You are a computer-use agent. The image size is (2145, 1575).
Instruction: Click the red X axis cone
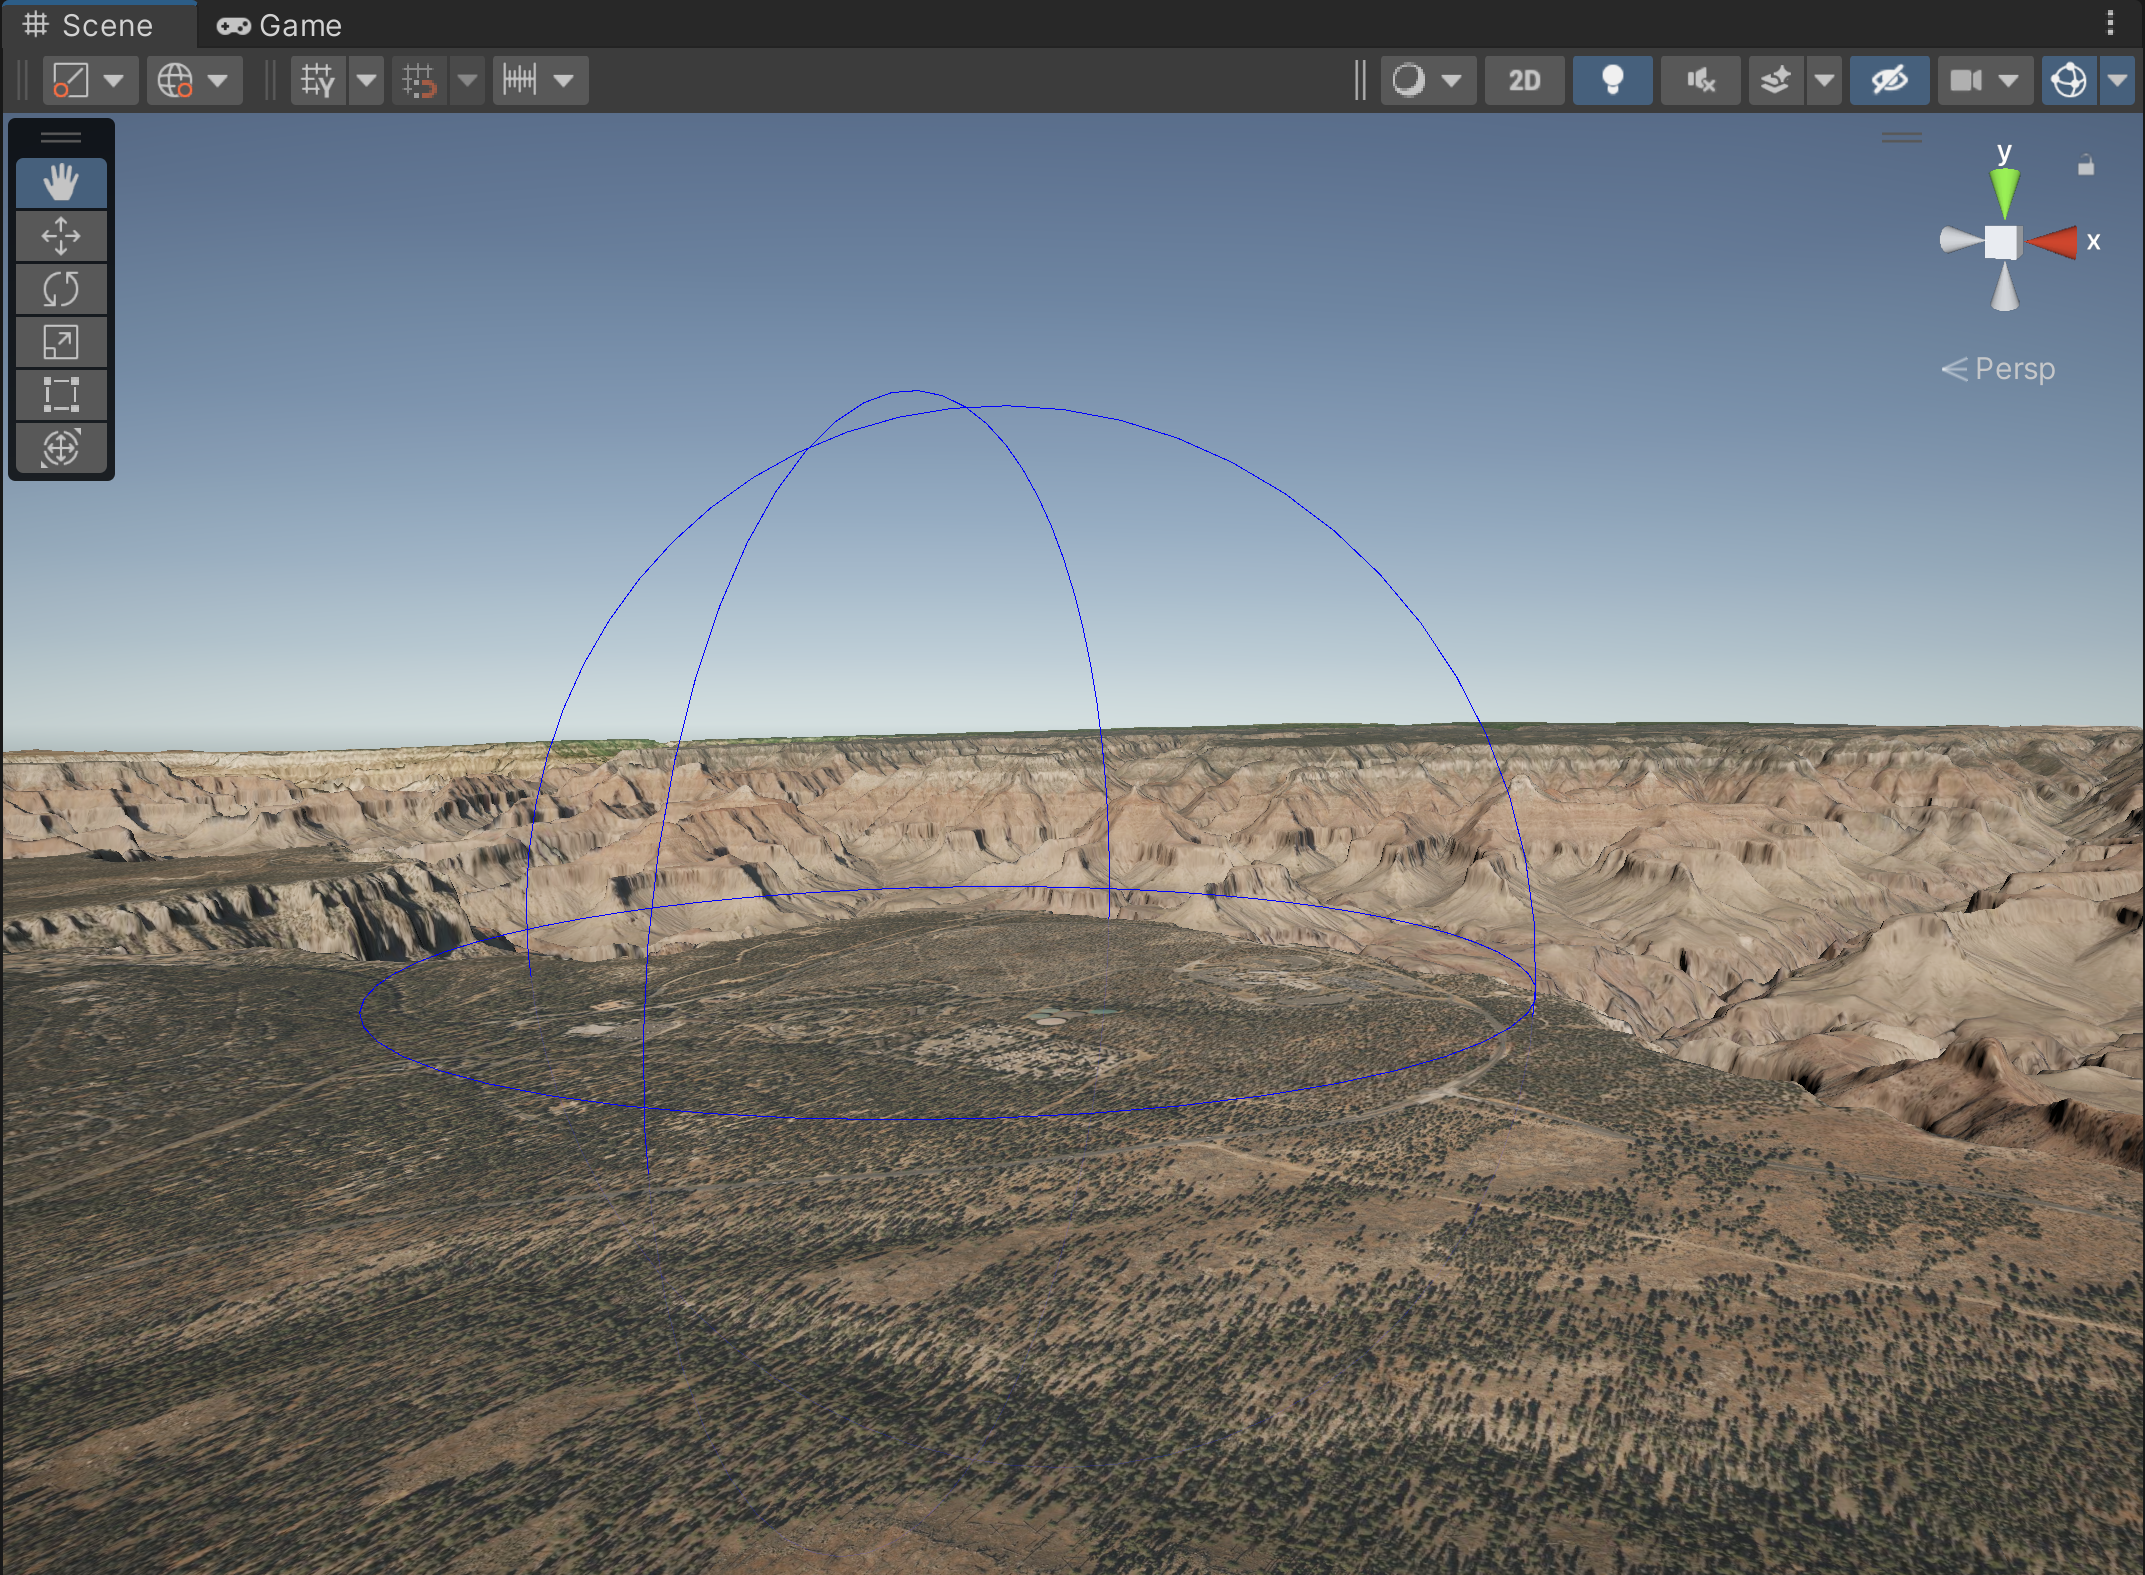point(2054,242)
